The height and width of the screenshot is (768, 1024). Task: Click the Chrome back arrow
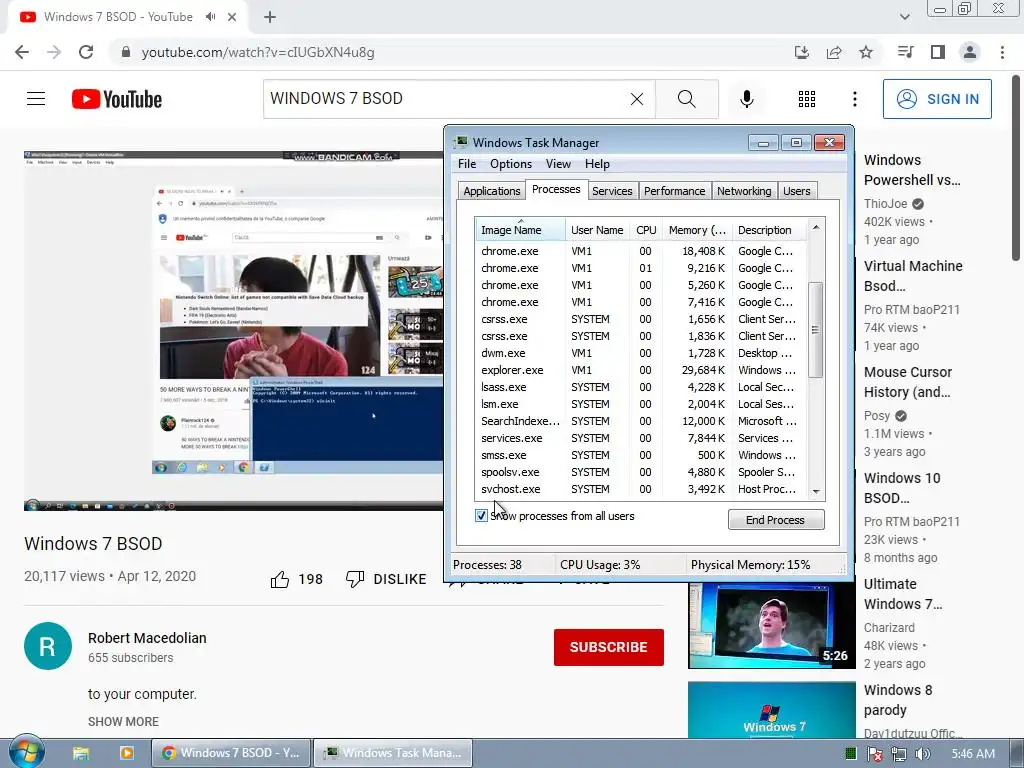22,52
